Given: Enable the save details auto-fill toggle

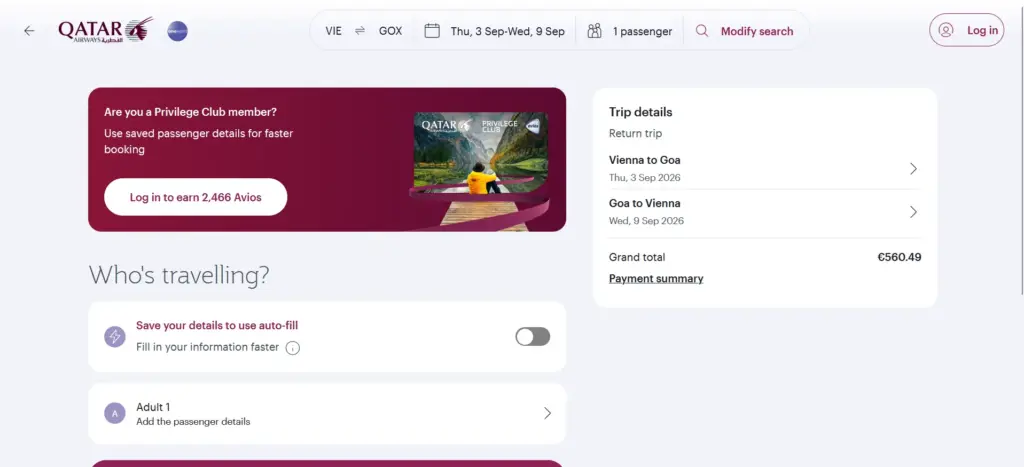Looking at the screenshot, I should pos(532,336).
